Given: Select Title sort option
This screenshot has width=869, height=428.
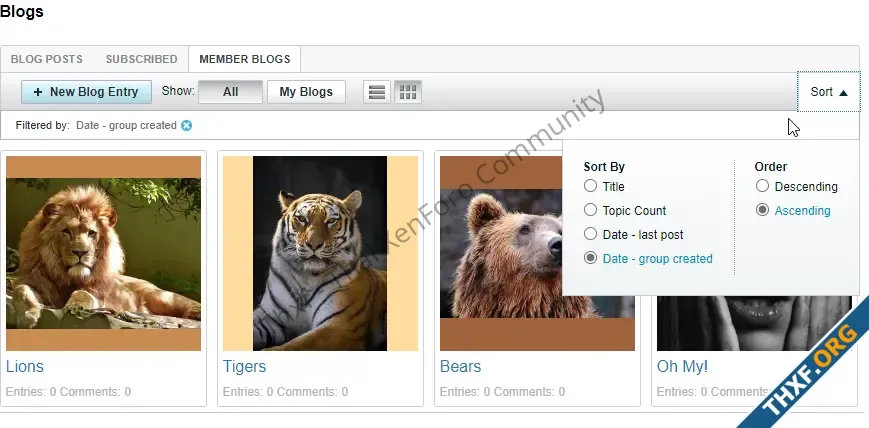Looking at the screenshot, I should [x=590, y=186].
